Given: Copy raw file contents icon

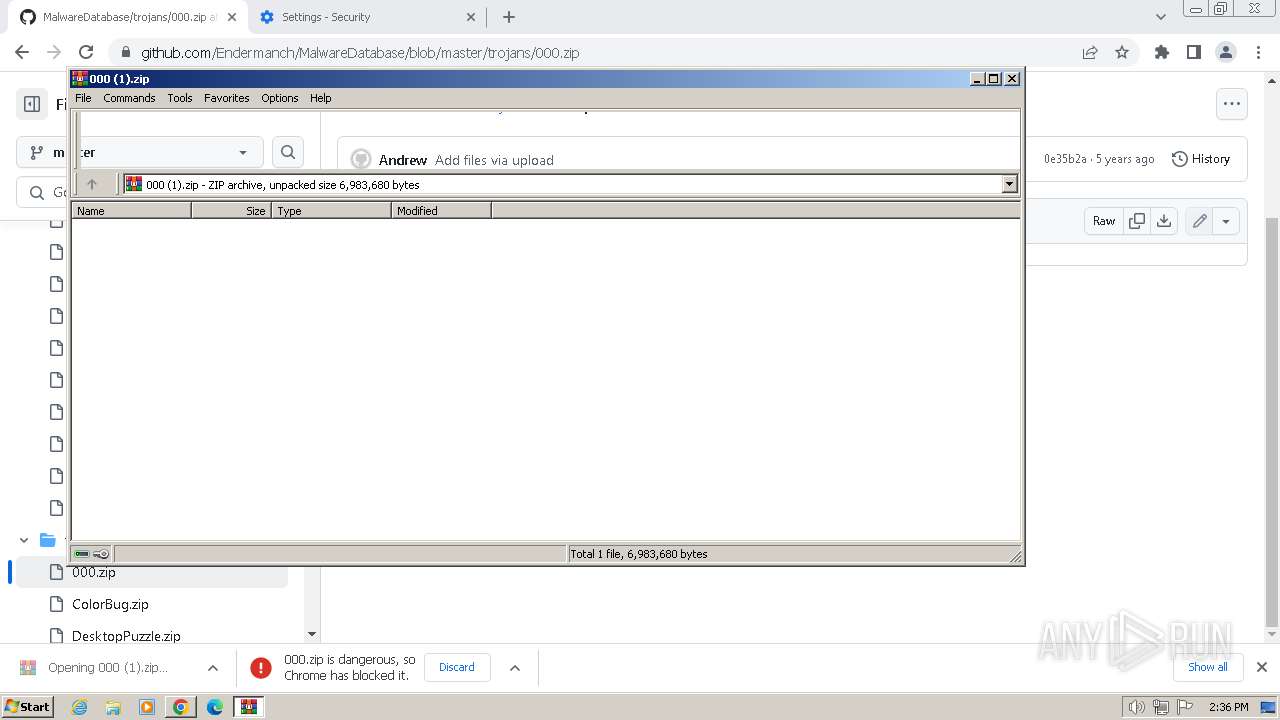Looking at the screenshot, I should [1137, 221].
